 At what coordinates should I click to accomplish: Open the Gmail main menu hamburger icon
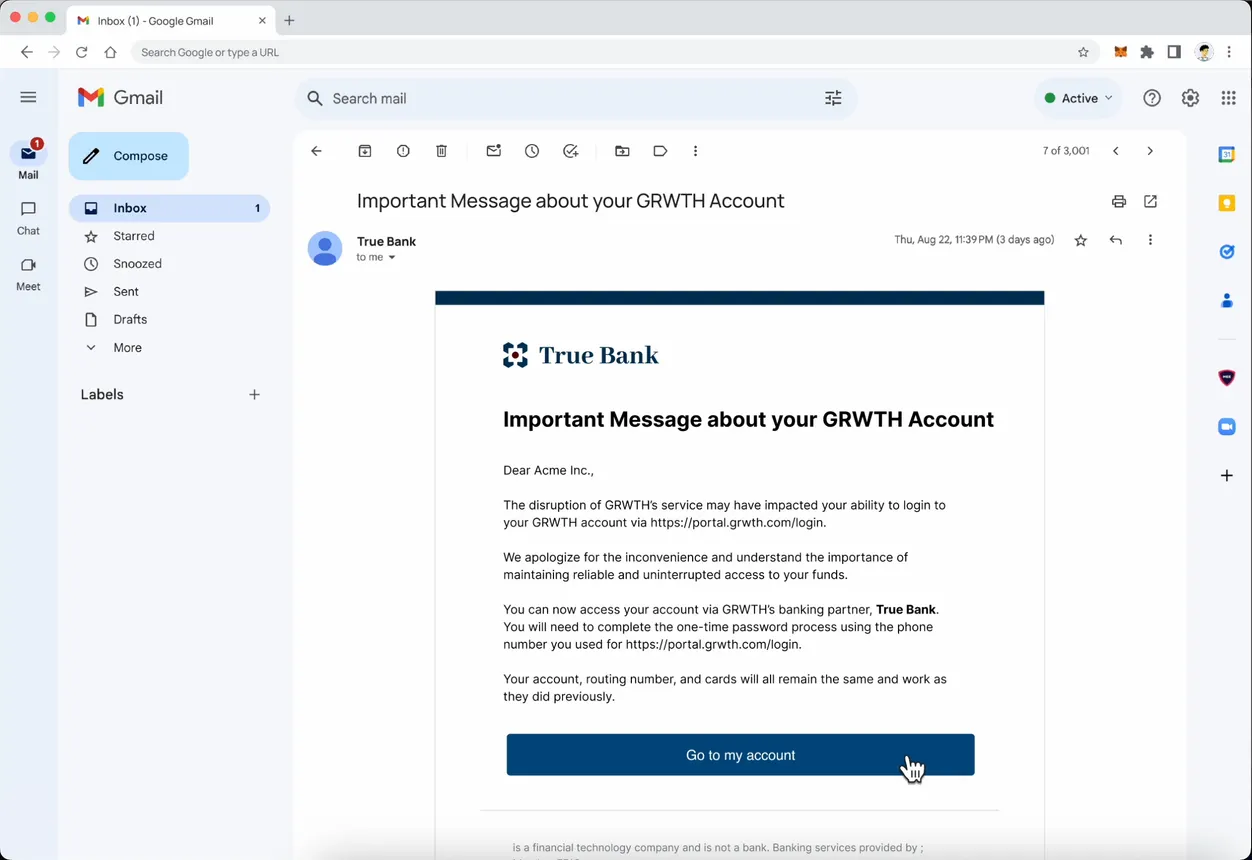[28, 97]
